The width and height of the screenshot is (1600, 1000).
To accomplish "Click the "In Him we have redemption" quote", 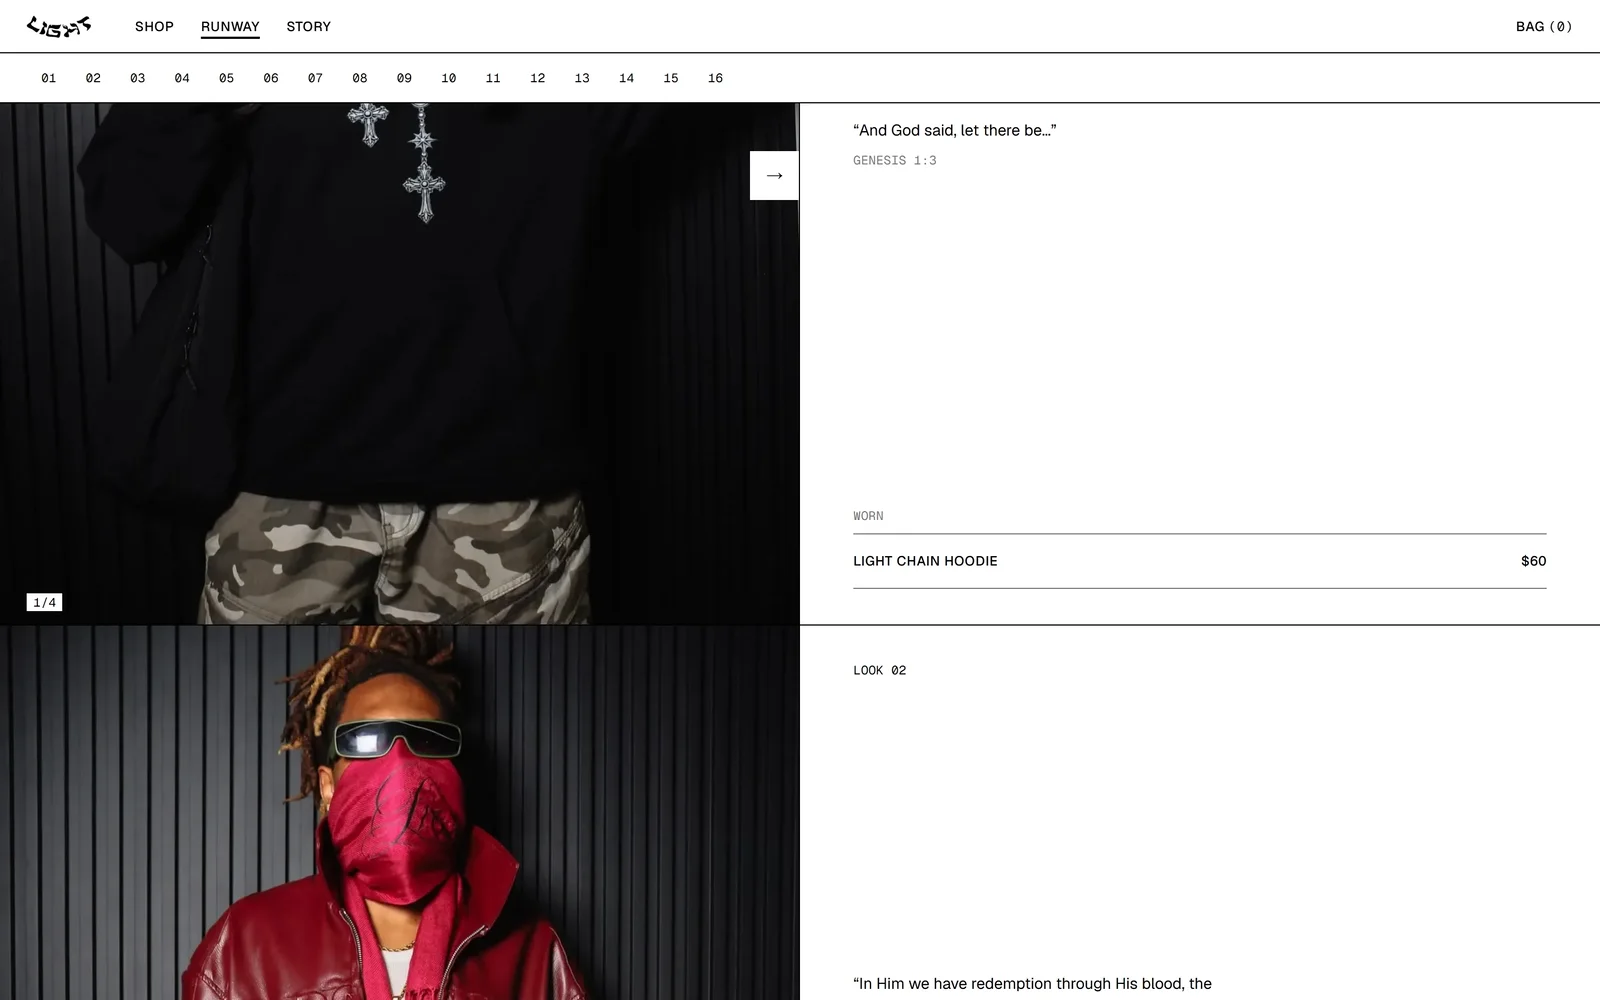I will tap(1032, 984).
